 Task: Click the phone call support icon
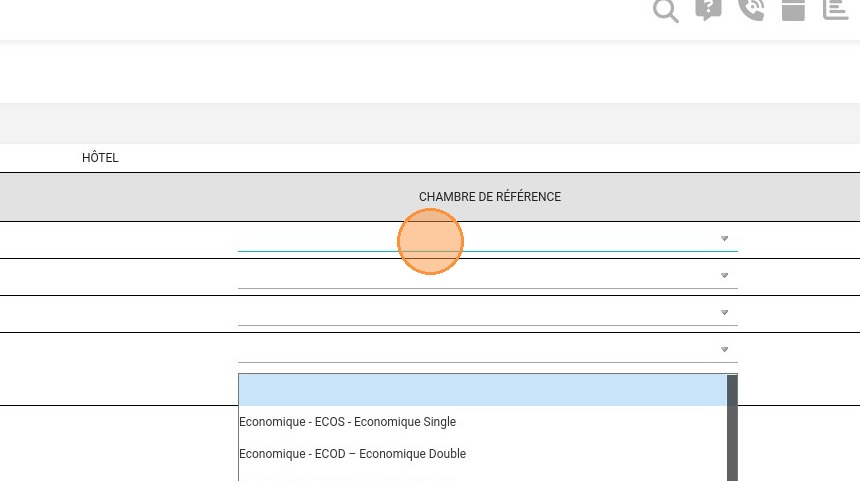tap(751, 9)
